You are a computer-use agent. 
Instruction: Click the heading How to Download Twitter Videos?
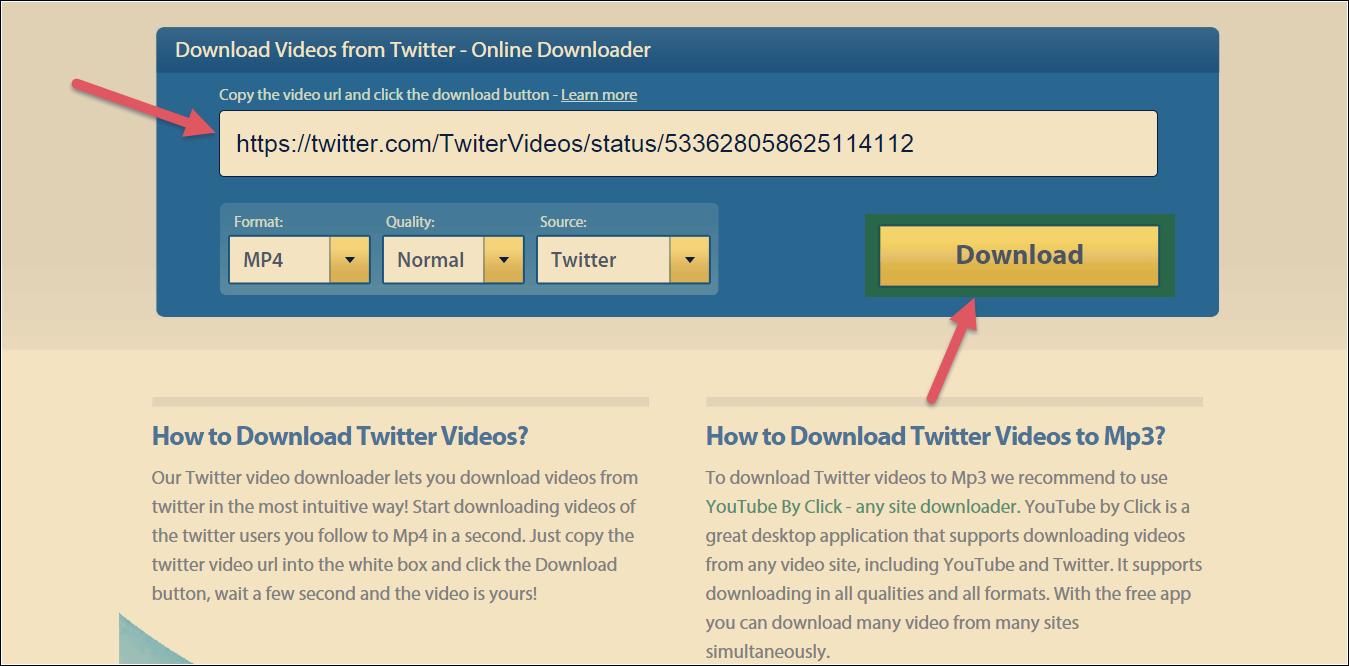pos(340,436)
